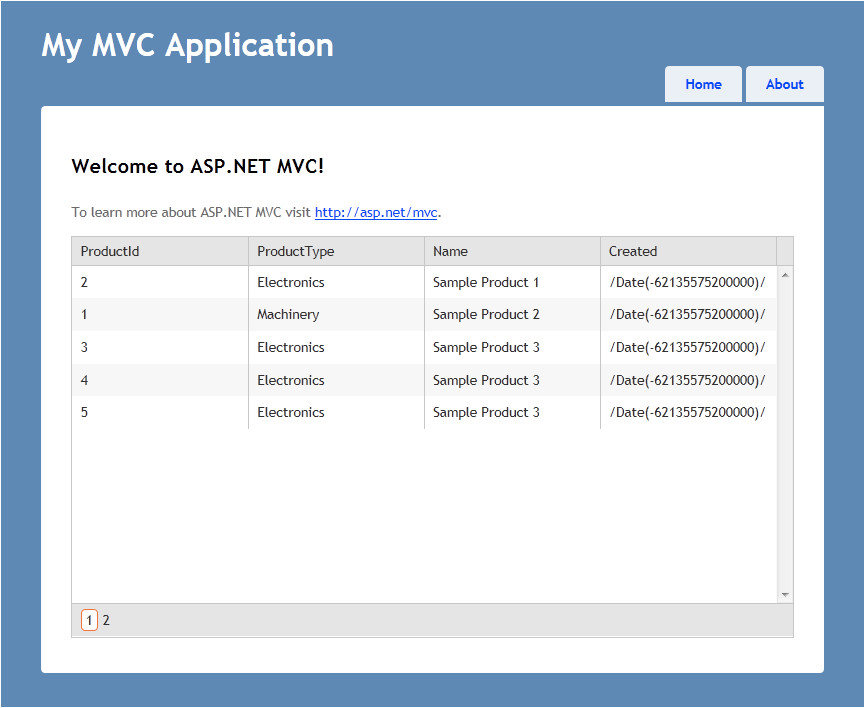Image resolution: width=865 pixels, height=708 pixels.
Task: Go to page 1 of the grid
Action: pos(89,620)
